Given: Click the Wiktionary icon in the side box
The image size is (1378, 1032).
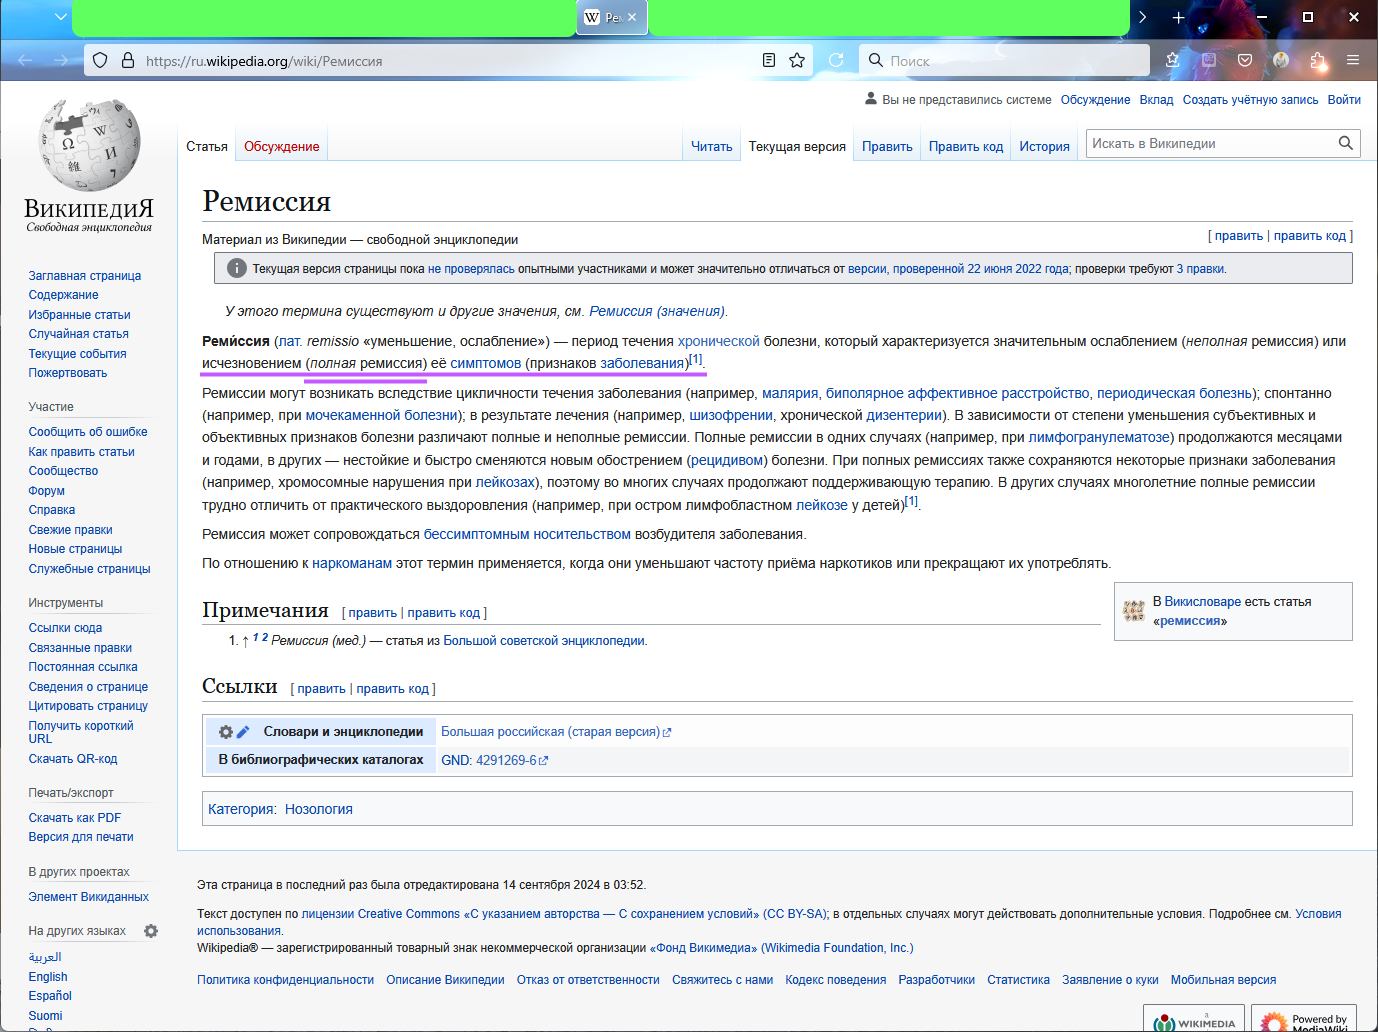Looking at the screenshot, I should click(1134, 611).
